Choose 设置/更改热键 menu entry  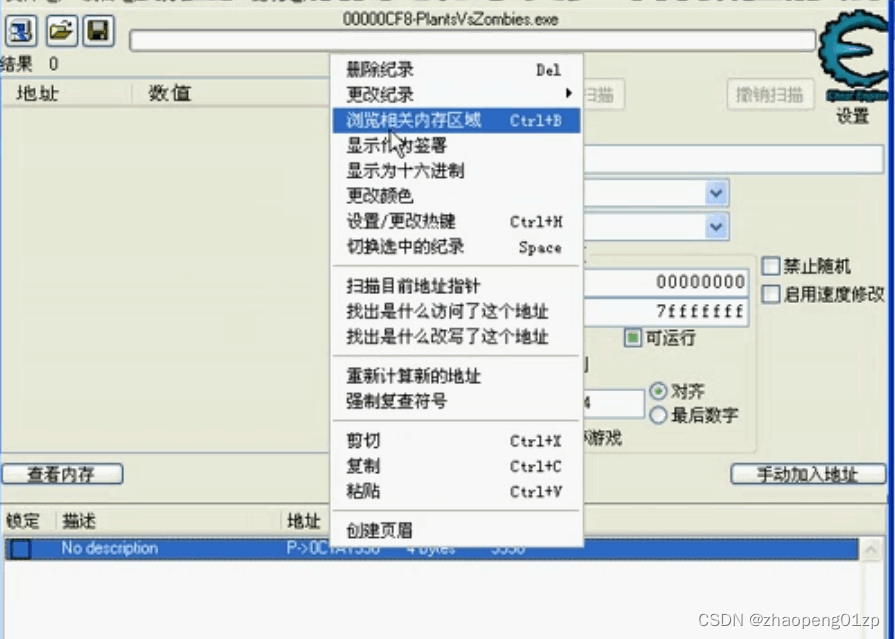(456, 221)
